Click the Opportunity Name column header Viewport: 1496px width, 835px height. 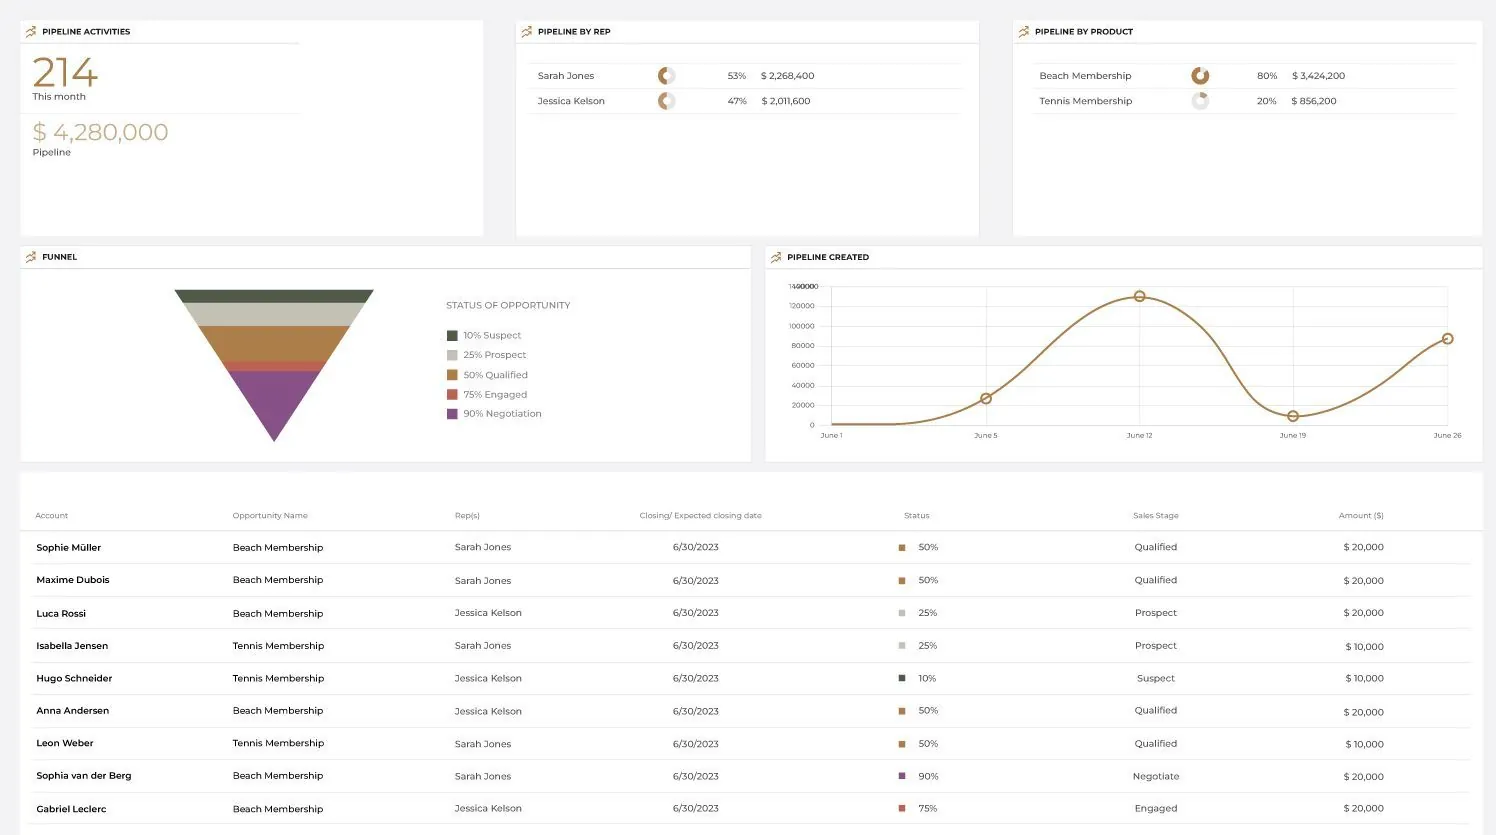[270, 516]
